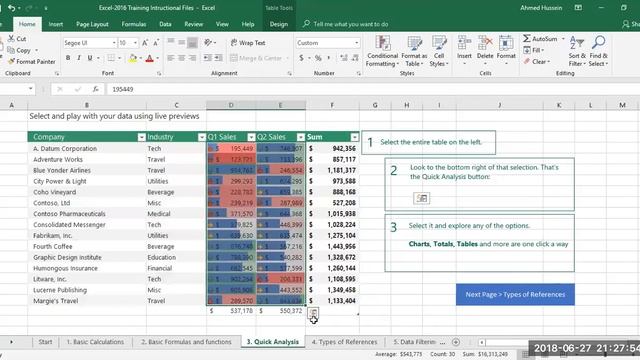Click Quick Analysis button below table
This screenshot has width=640, height=360.
tap(313, 313)
